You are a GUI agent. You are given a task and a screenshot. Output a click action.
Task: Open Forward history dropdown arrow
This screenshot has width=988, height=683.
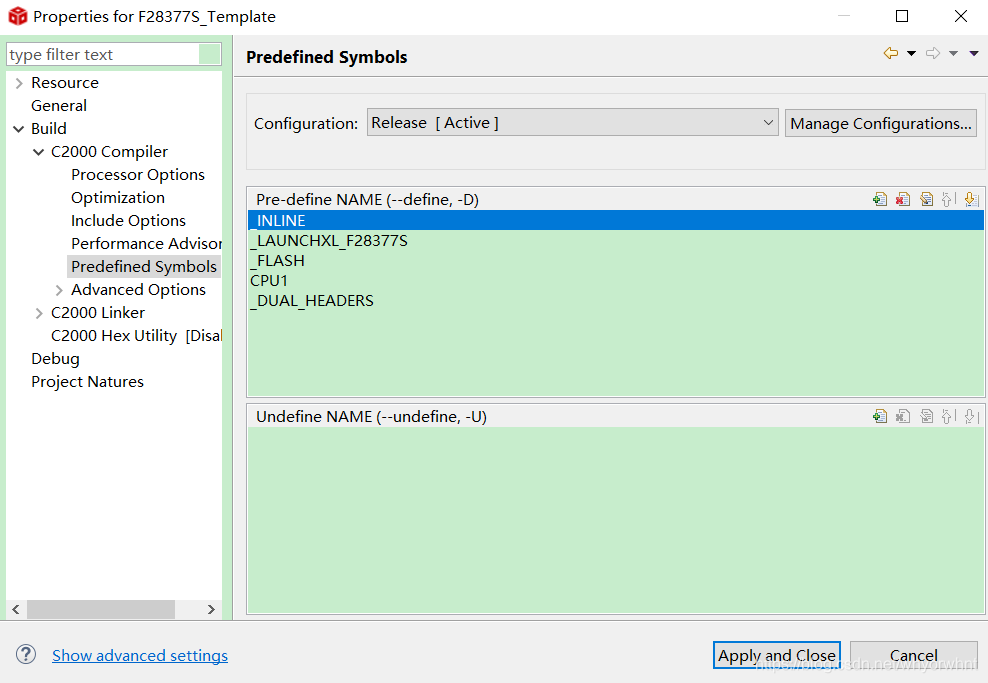coord(953,54)
